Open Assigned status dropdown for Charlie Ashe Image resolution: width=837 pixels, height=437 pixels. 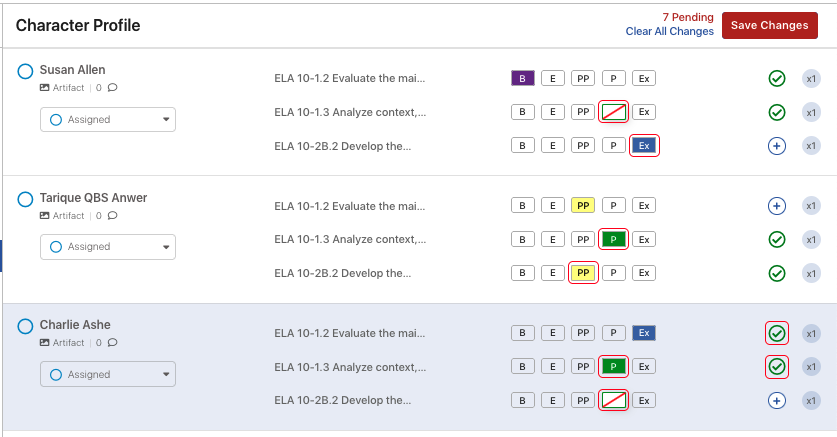pos(108,375)
